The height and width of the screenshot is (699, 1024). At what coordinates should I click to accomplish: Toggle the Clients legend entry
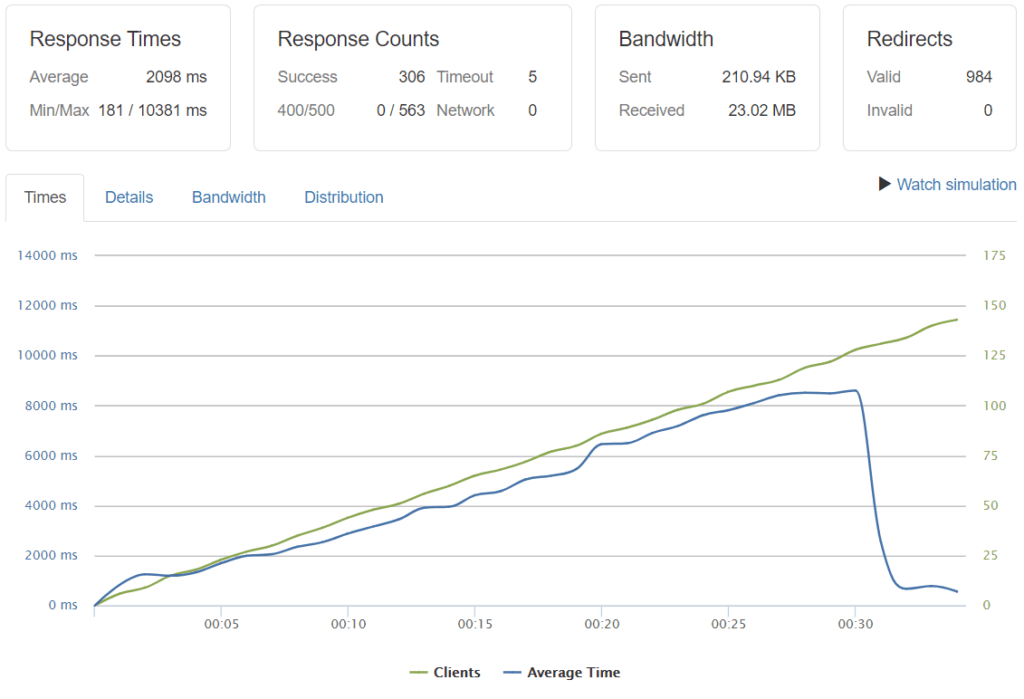click(x=455, y=672)
